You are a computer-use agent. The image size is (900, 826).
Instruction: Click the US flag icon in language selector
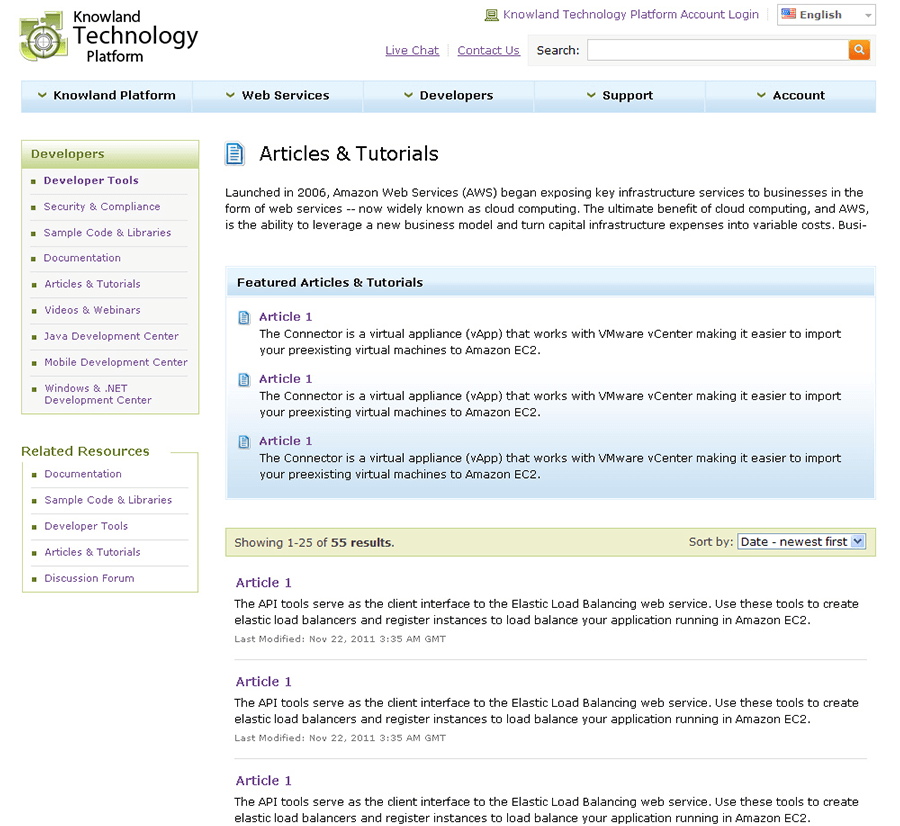[789, 14]
